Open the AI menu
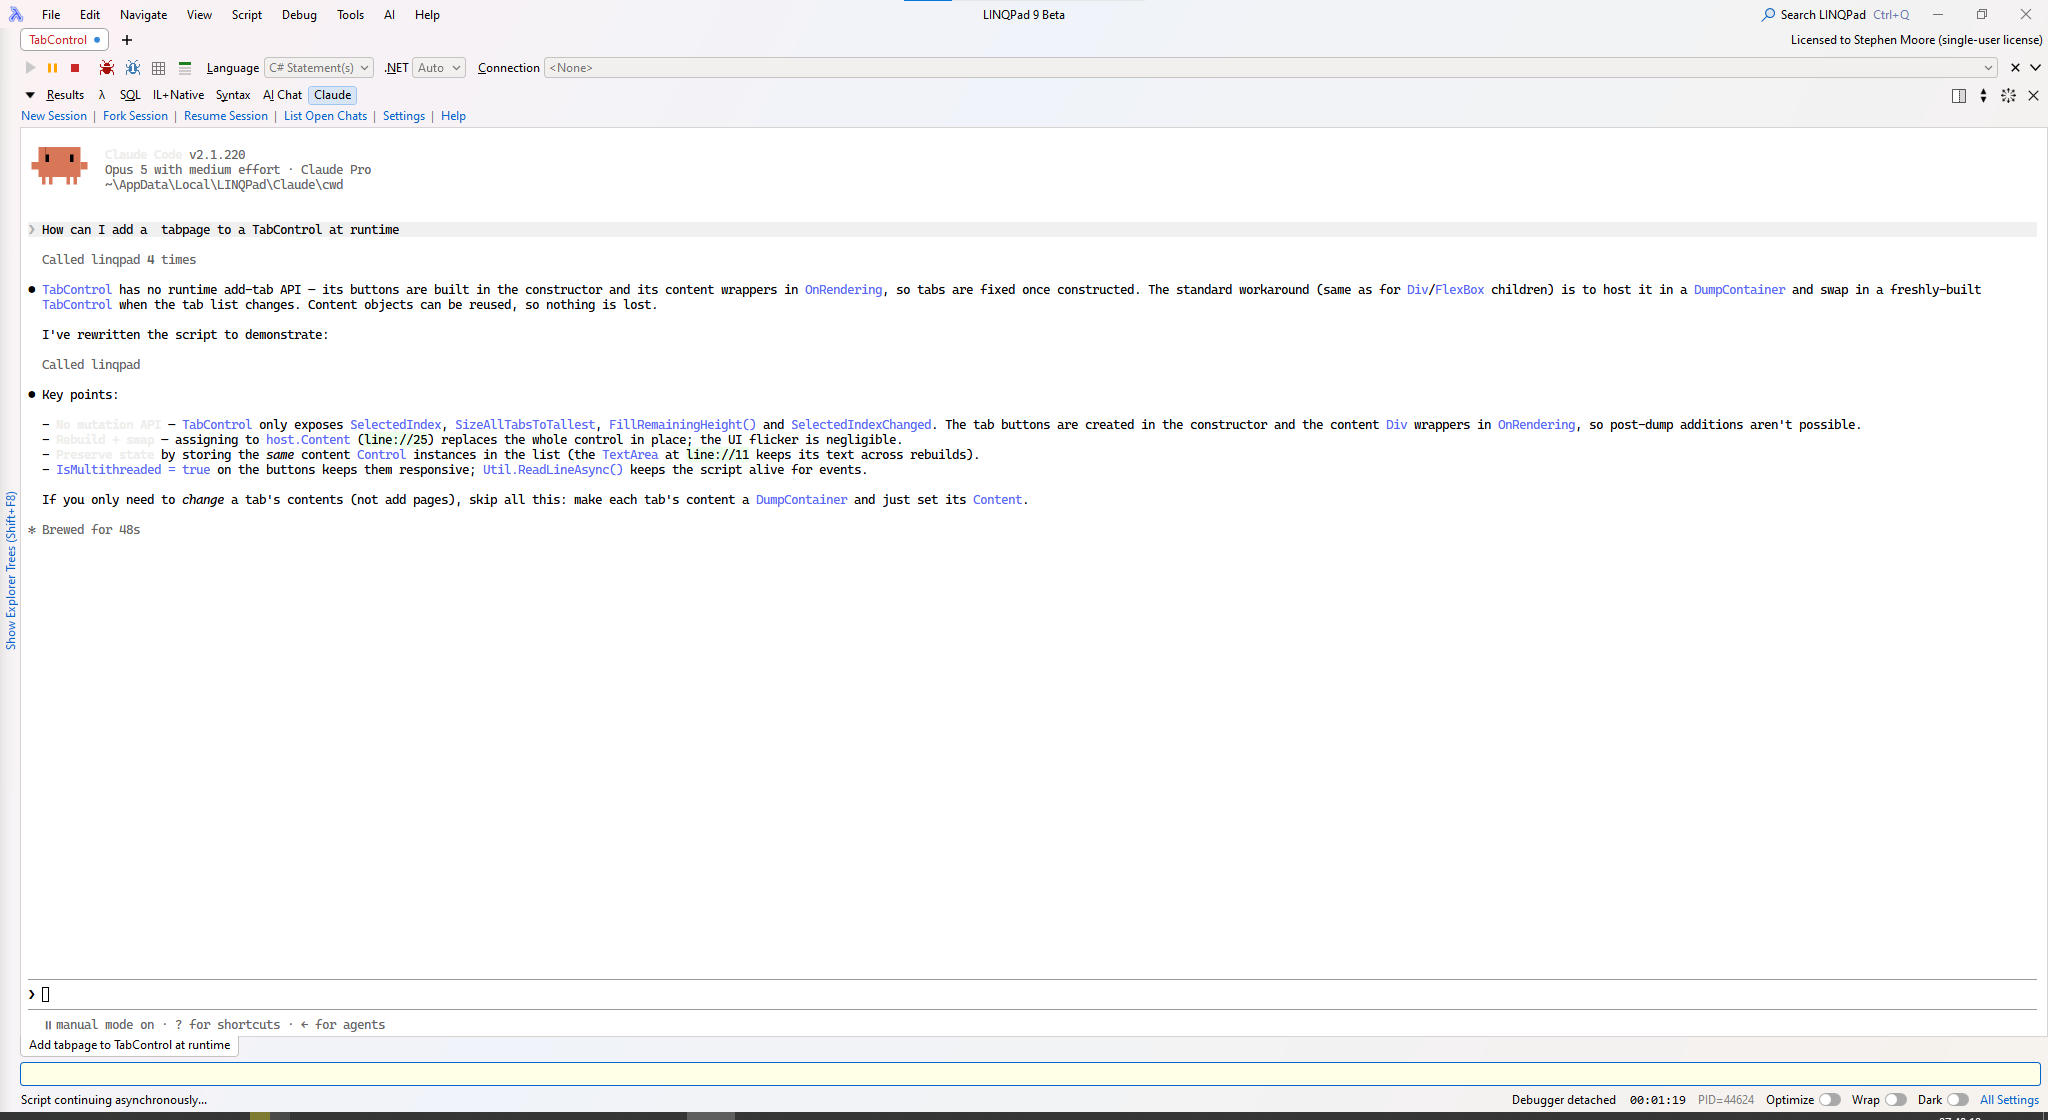Viewport: 2048px width, 1120px height. [389, 15]
